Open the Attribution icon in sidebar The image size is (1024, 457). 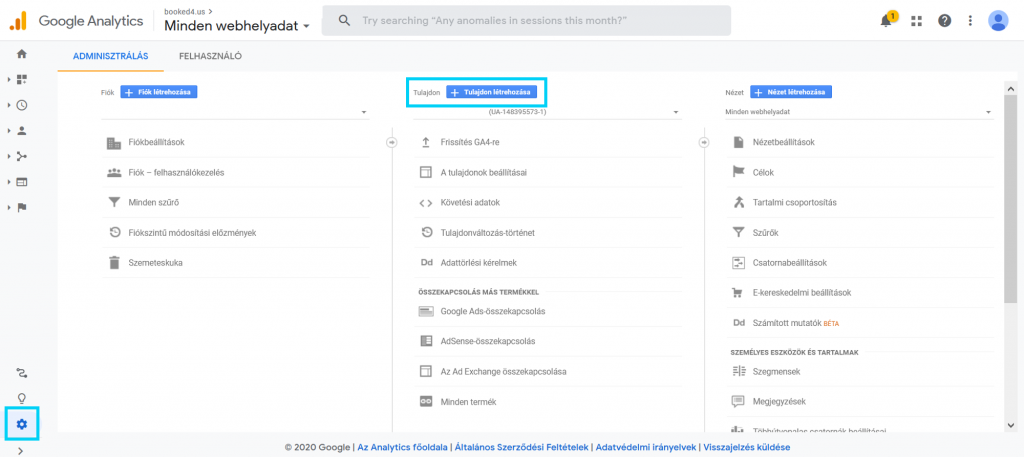pyautogui.click(x=22, y=373)
